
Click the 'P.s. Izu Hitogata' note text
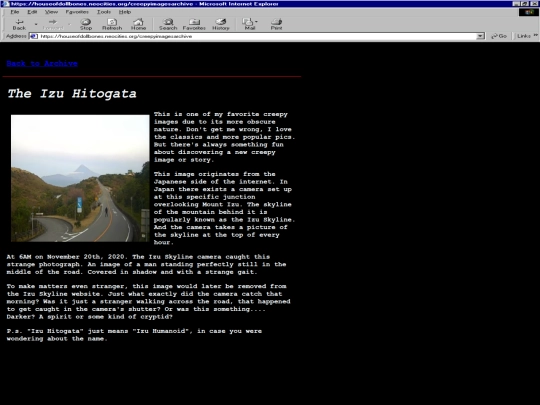click(x=134, y=335)
